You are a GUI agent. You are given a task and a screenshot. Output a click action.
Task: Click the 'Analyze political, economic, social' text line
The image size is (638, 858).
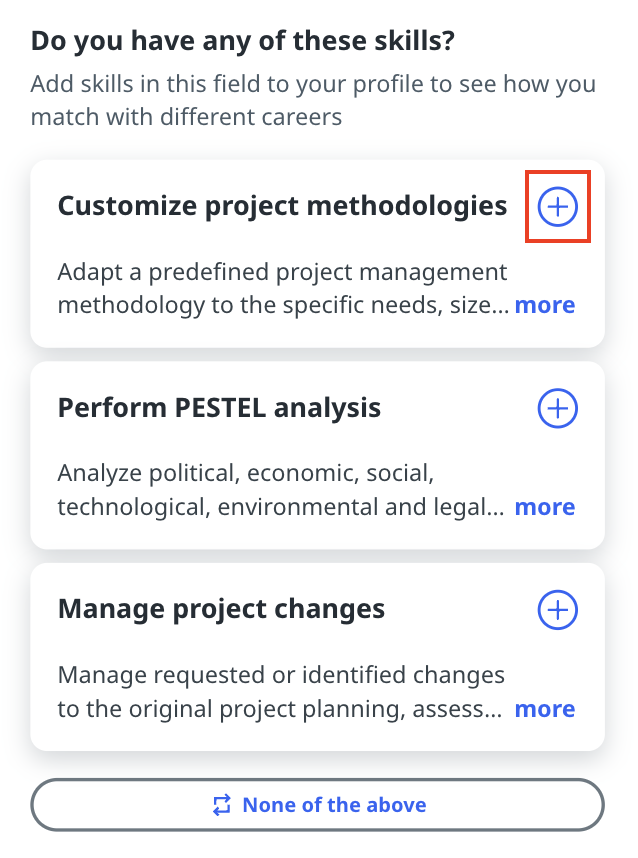coord(245,473)
